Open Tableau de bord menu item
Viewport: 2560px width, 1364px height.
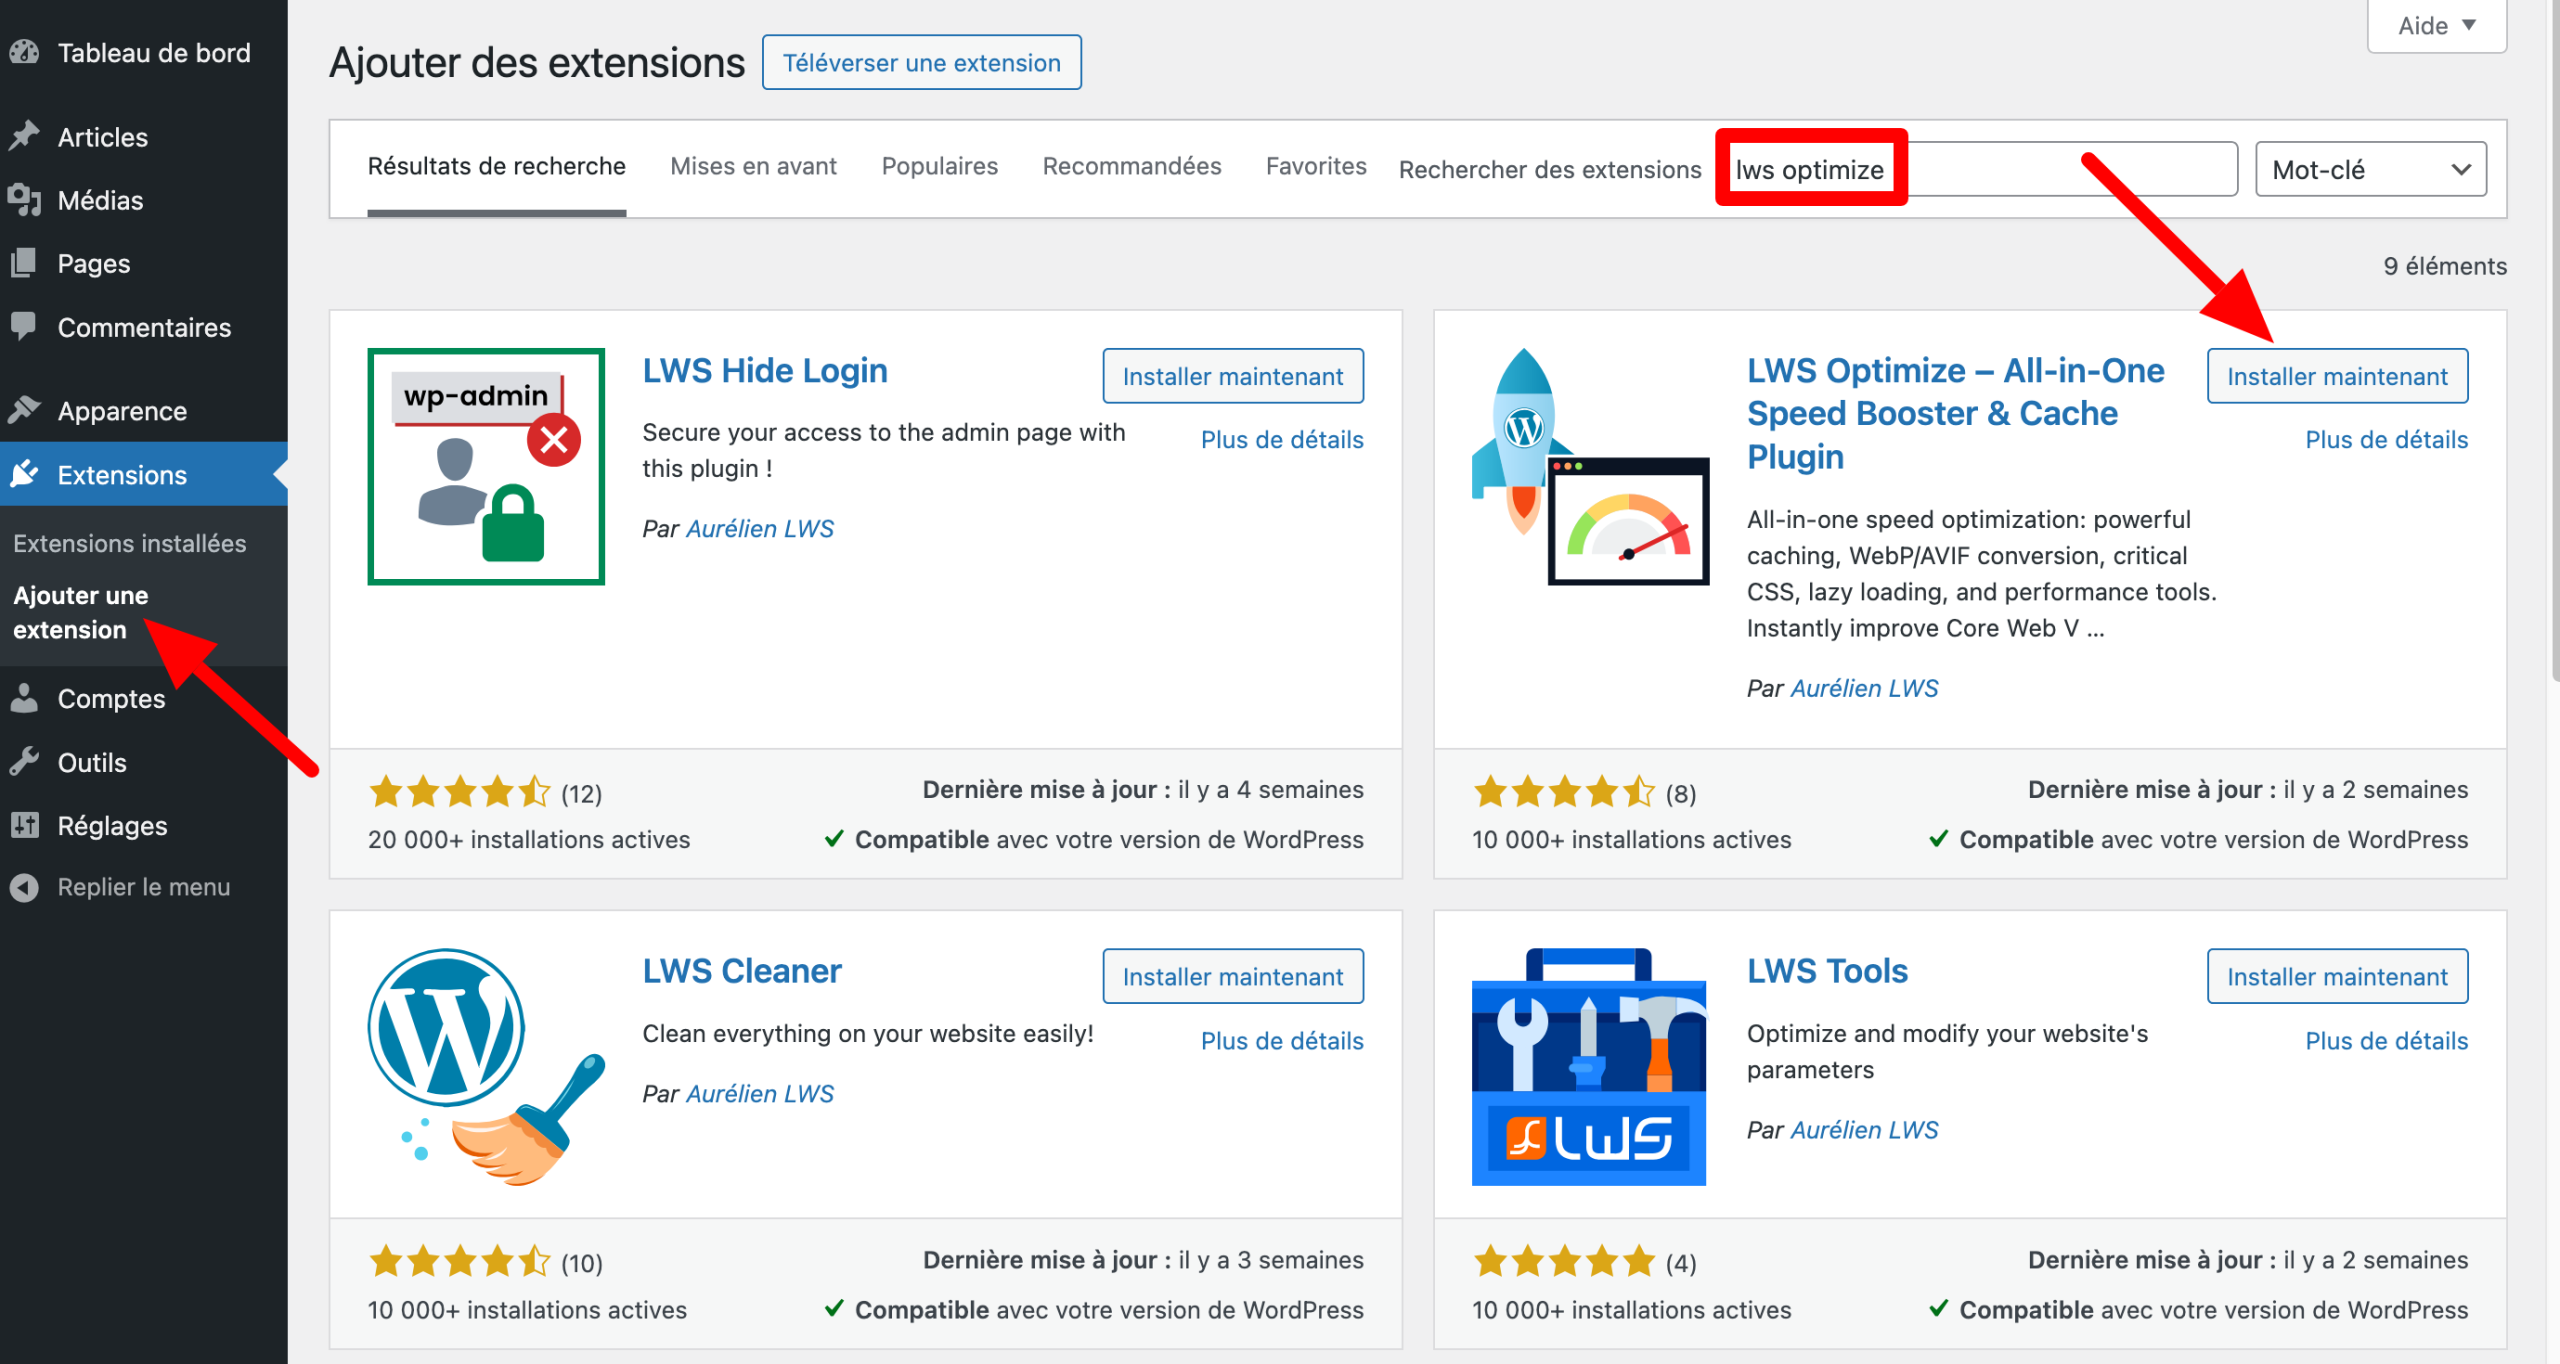coord(144,52)
